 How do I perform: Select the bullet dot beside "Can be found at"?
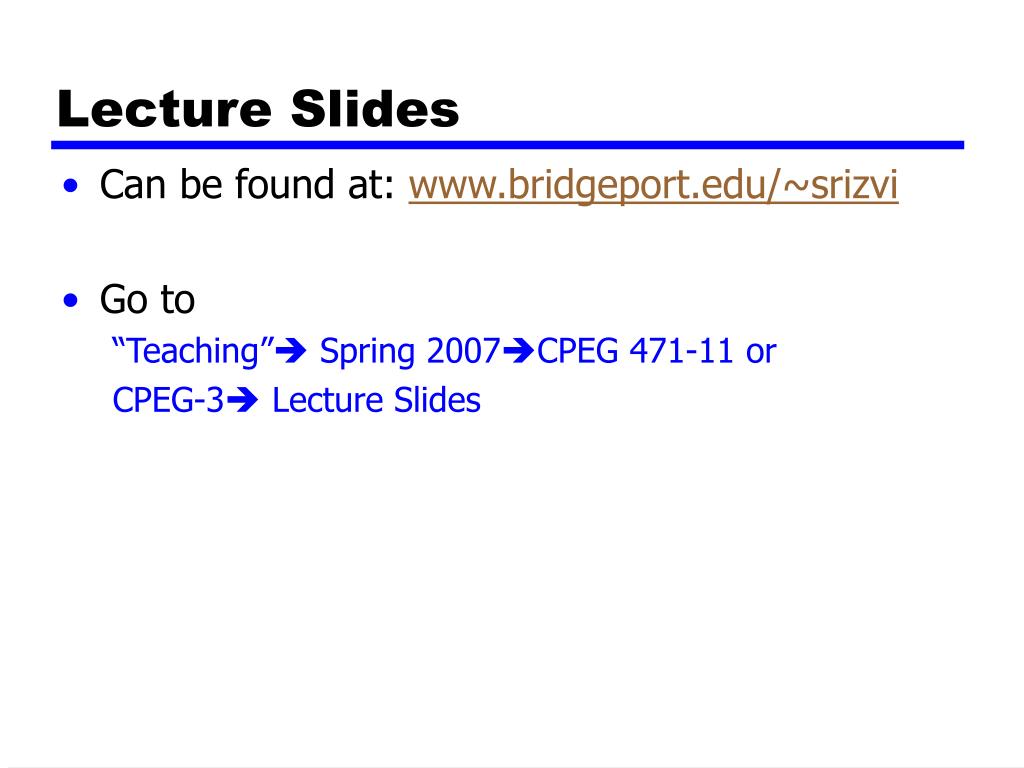pyautogui.click(x=71, y=186)
